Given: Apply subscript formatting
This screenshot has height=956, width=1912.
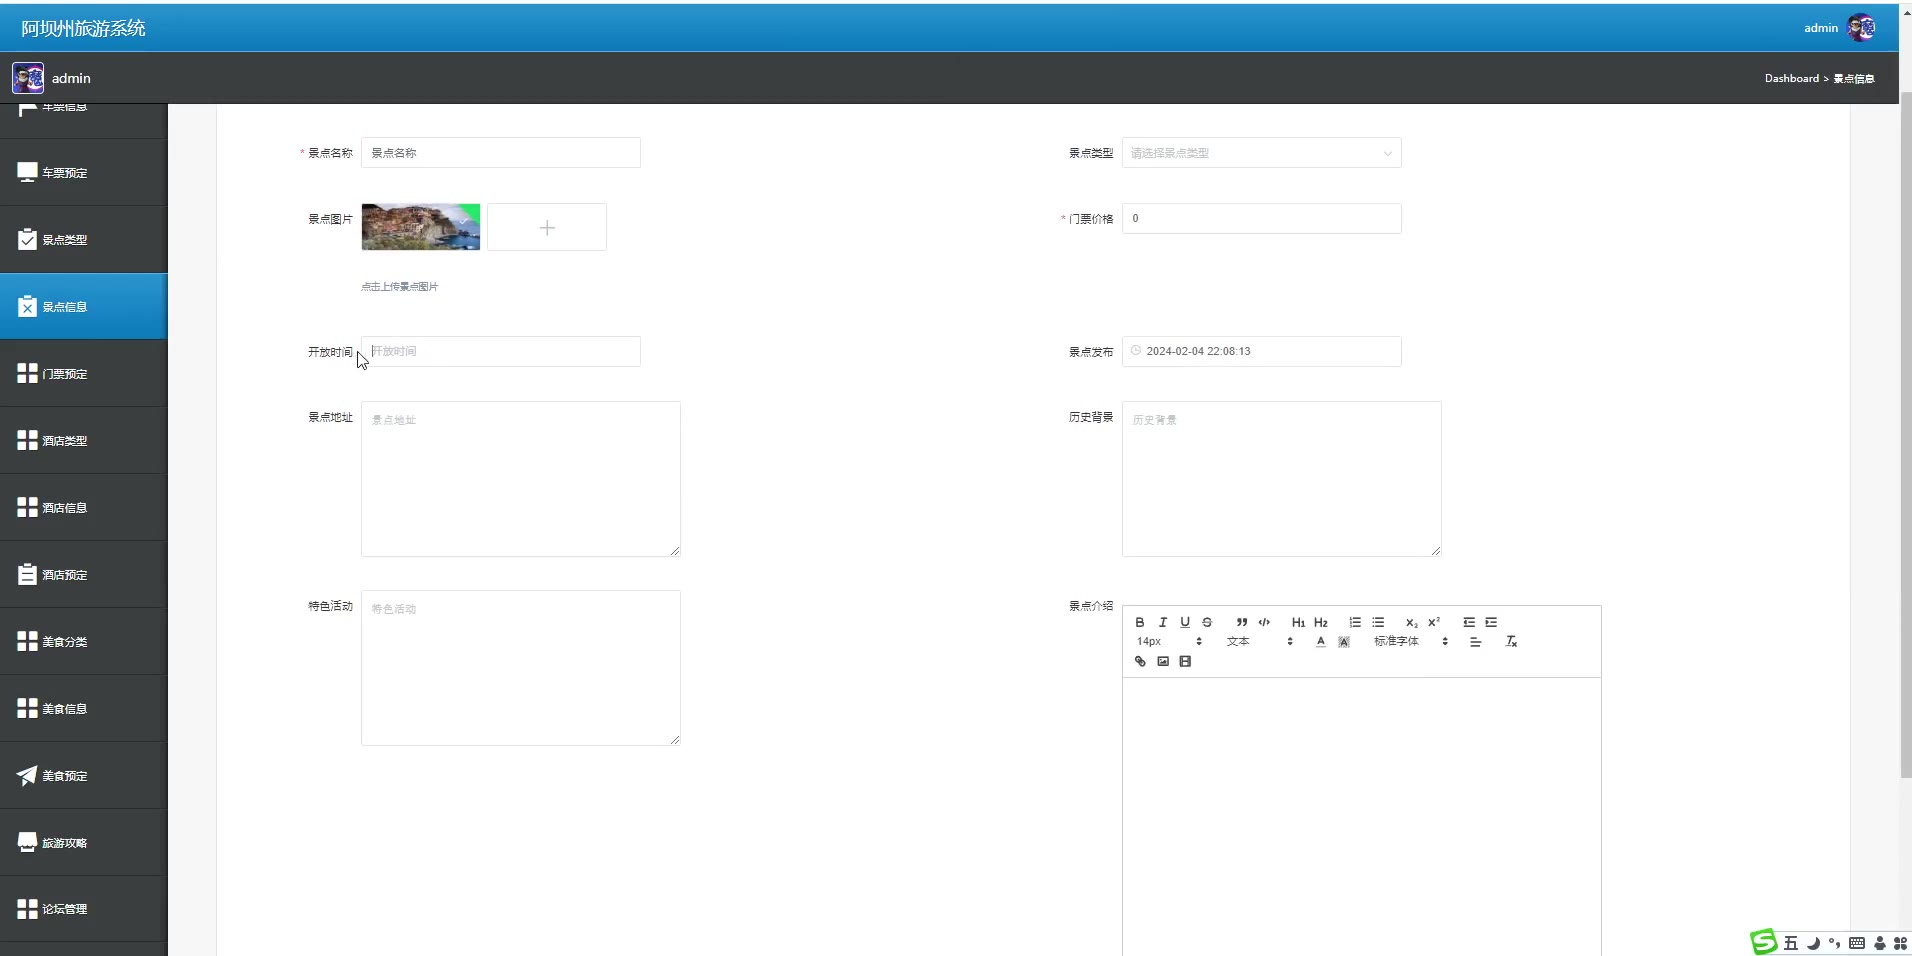Looking at the screenshot, I should 1411,622.
